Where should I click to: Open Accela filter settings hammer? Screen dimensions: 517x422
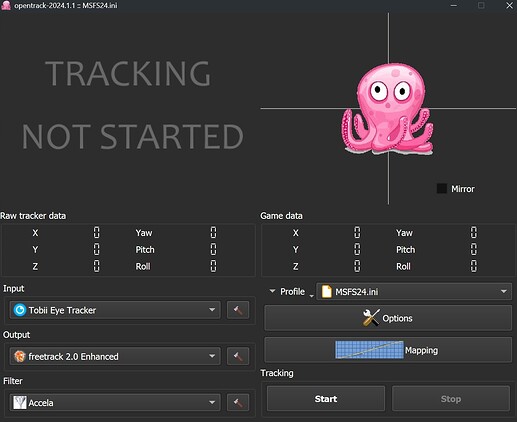(238, 403)
